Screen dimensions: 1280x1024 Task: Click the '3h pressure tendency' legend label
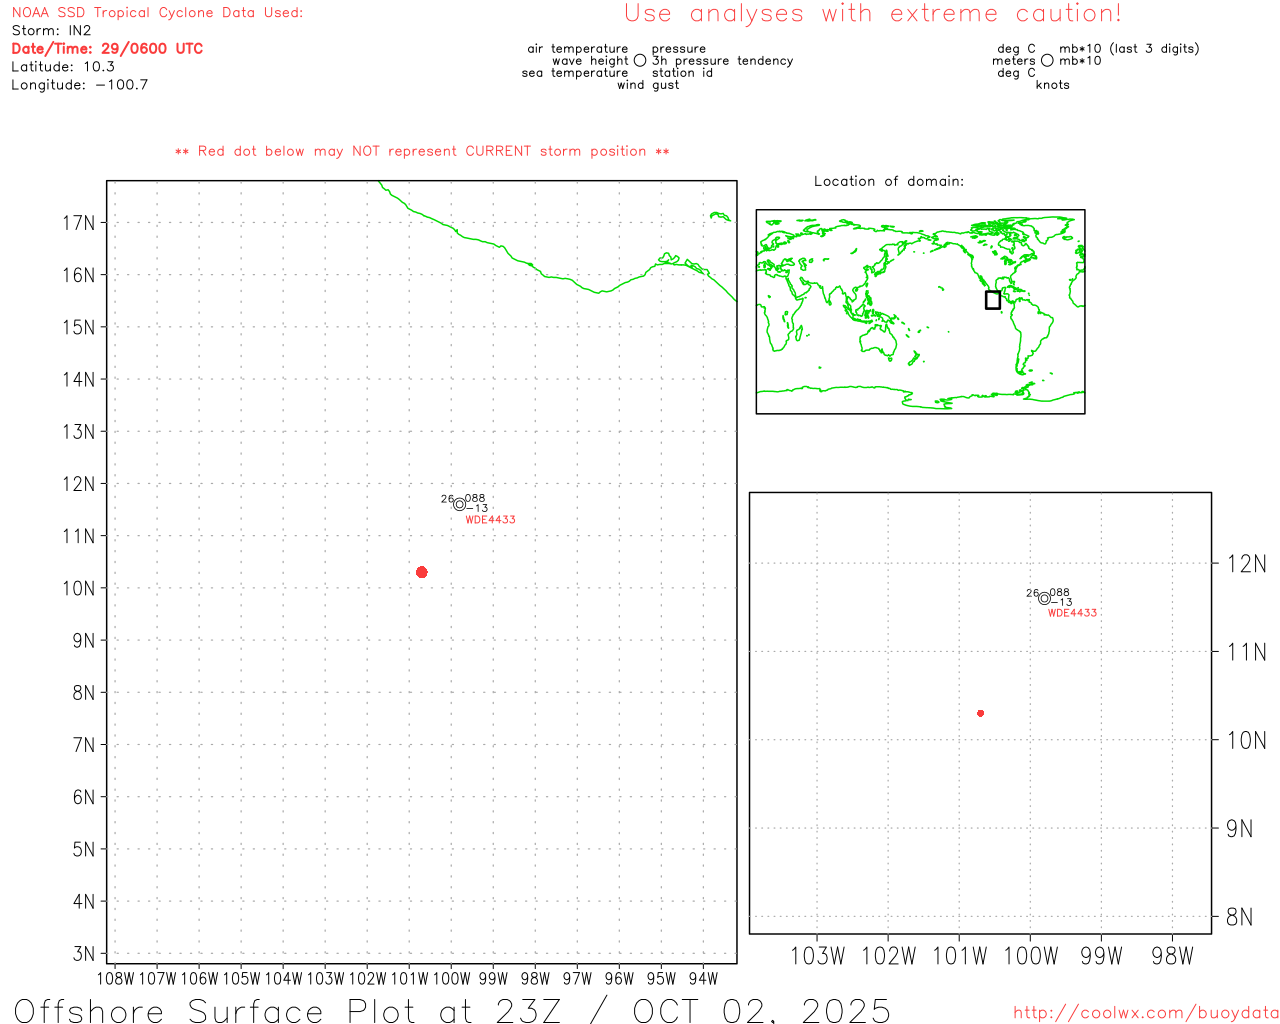[x=722, y=61]
